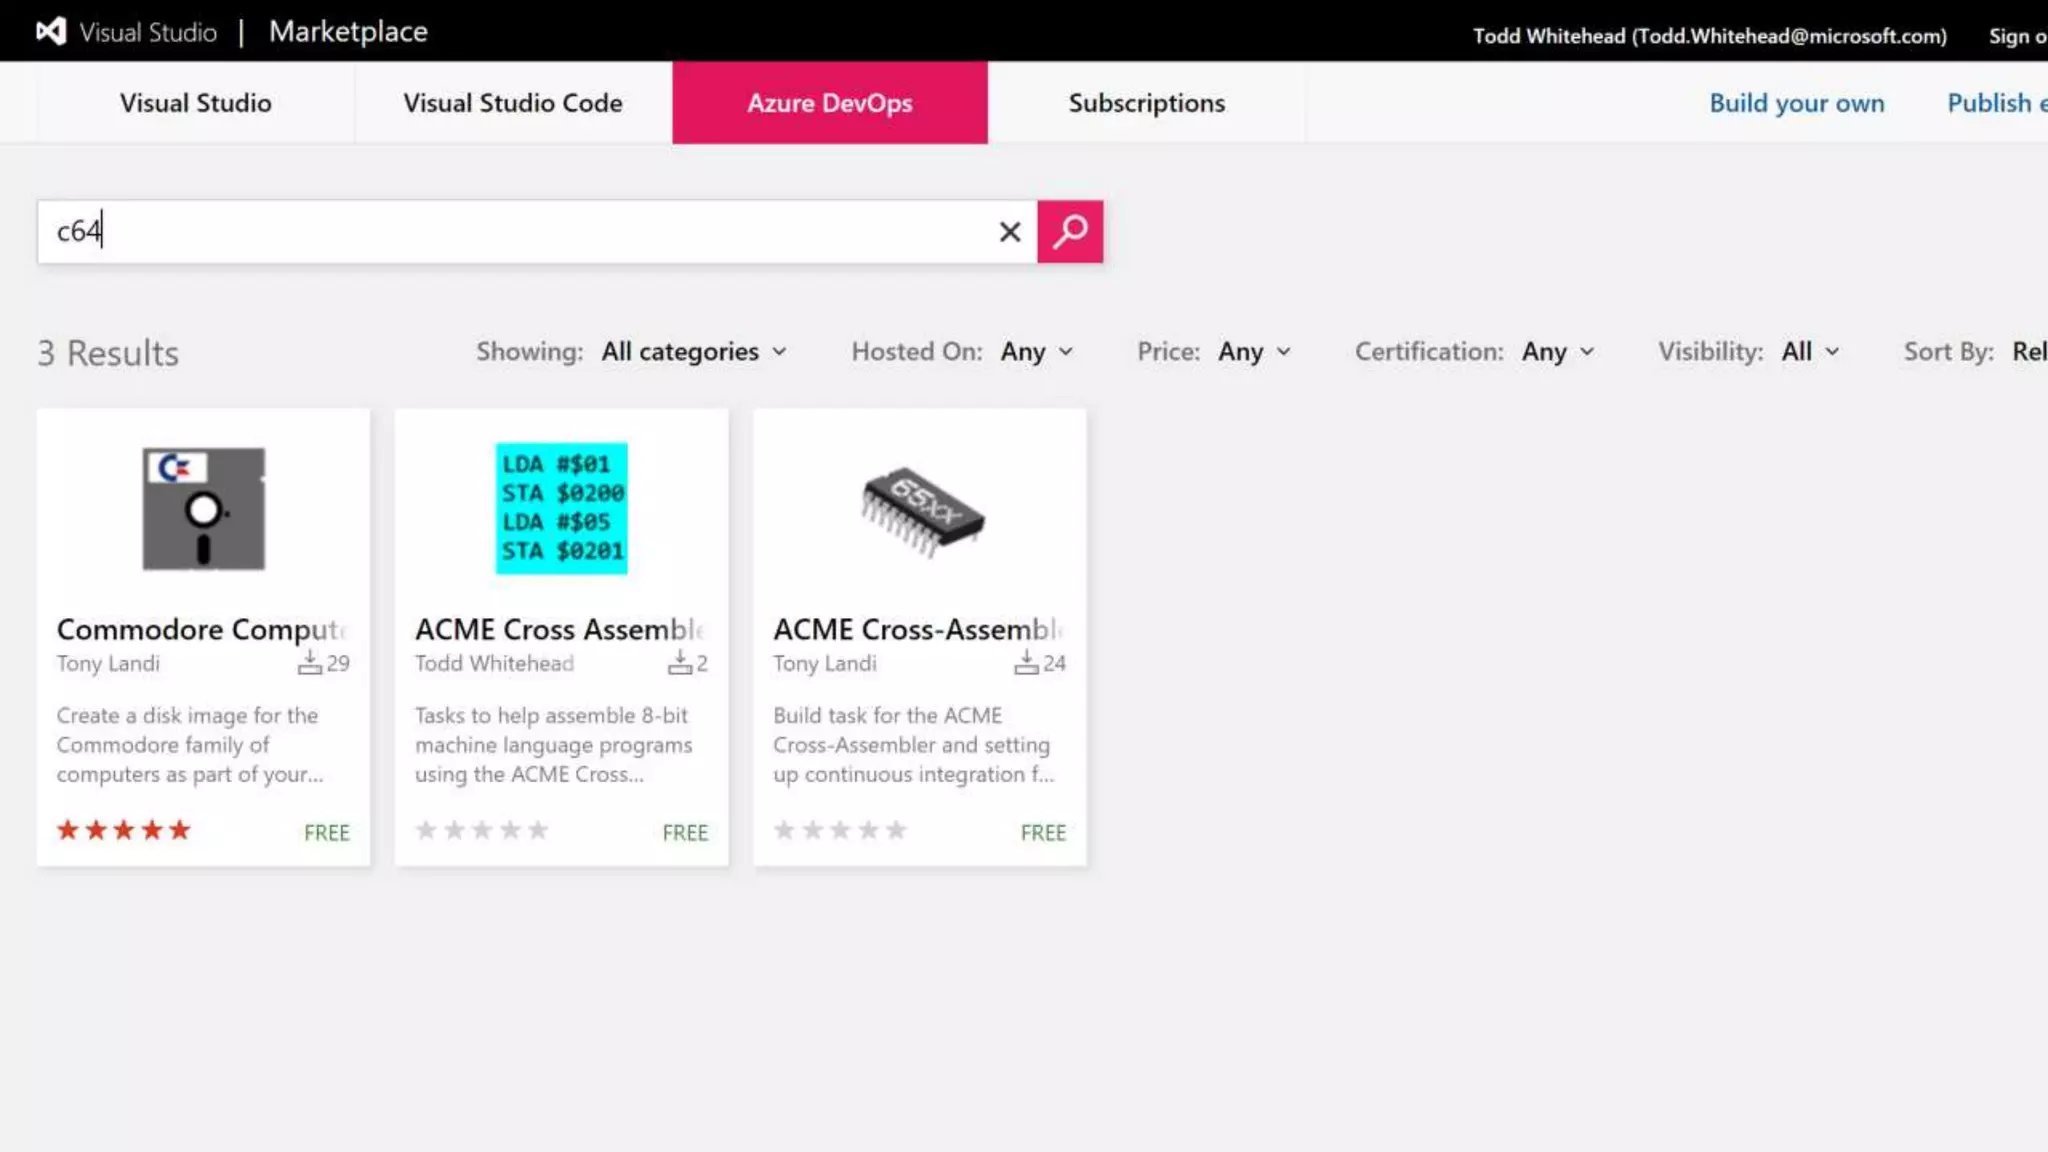
Task: Switch to the Visual Studio Code tab
Action: pos(513,103)
